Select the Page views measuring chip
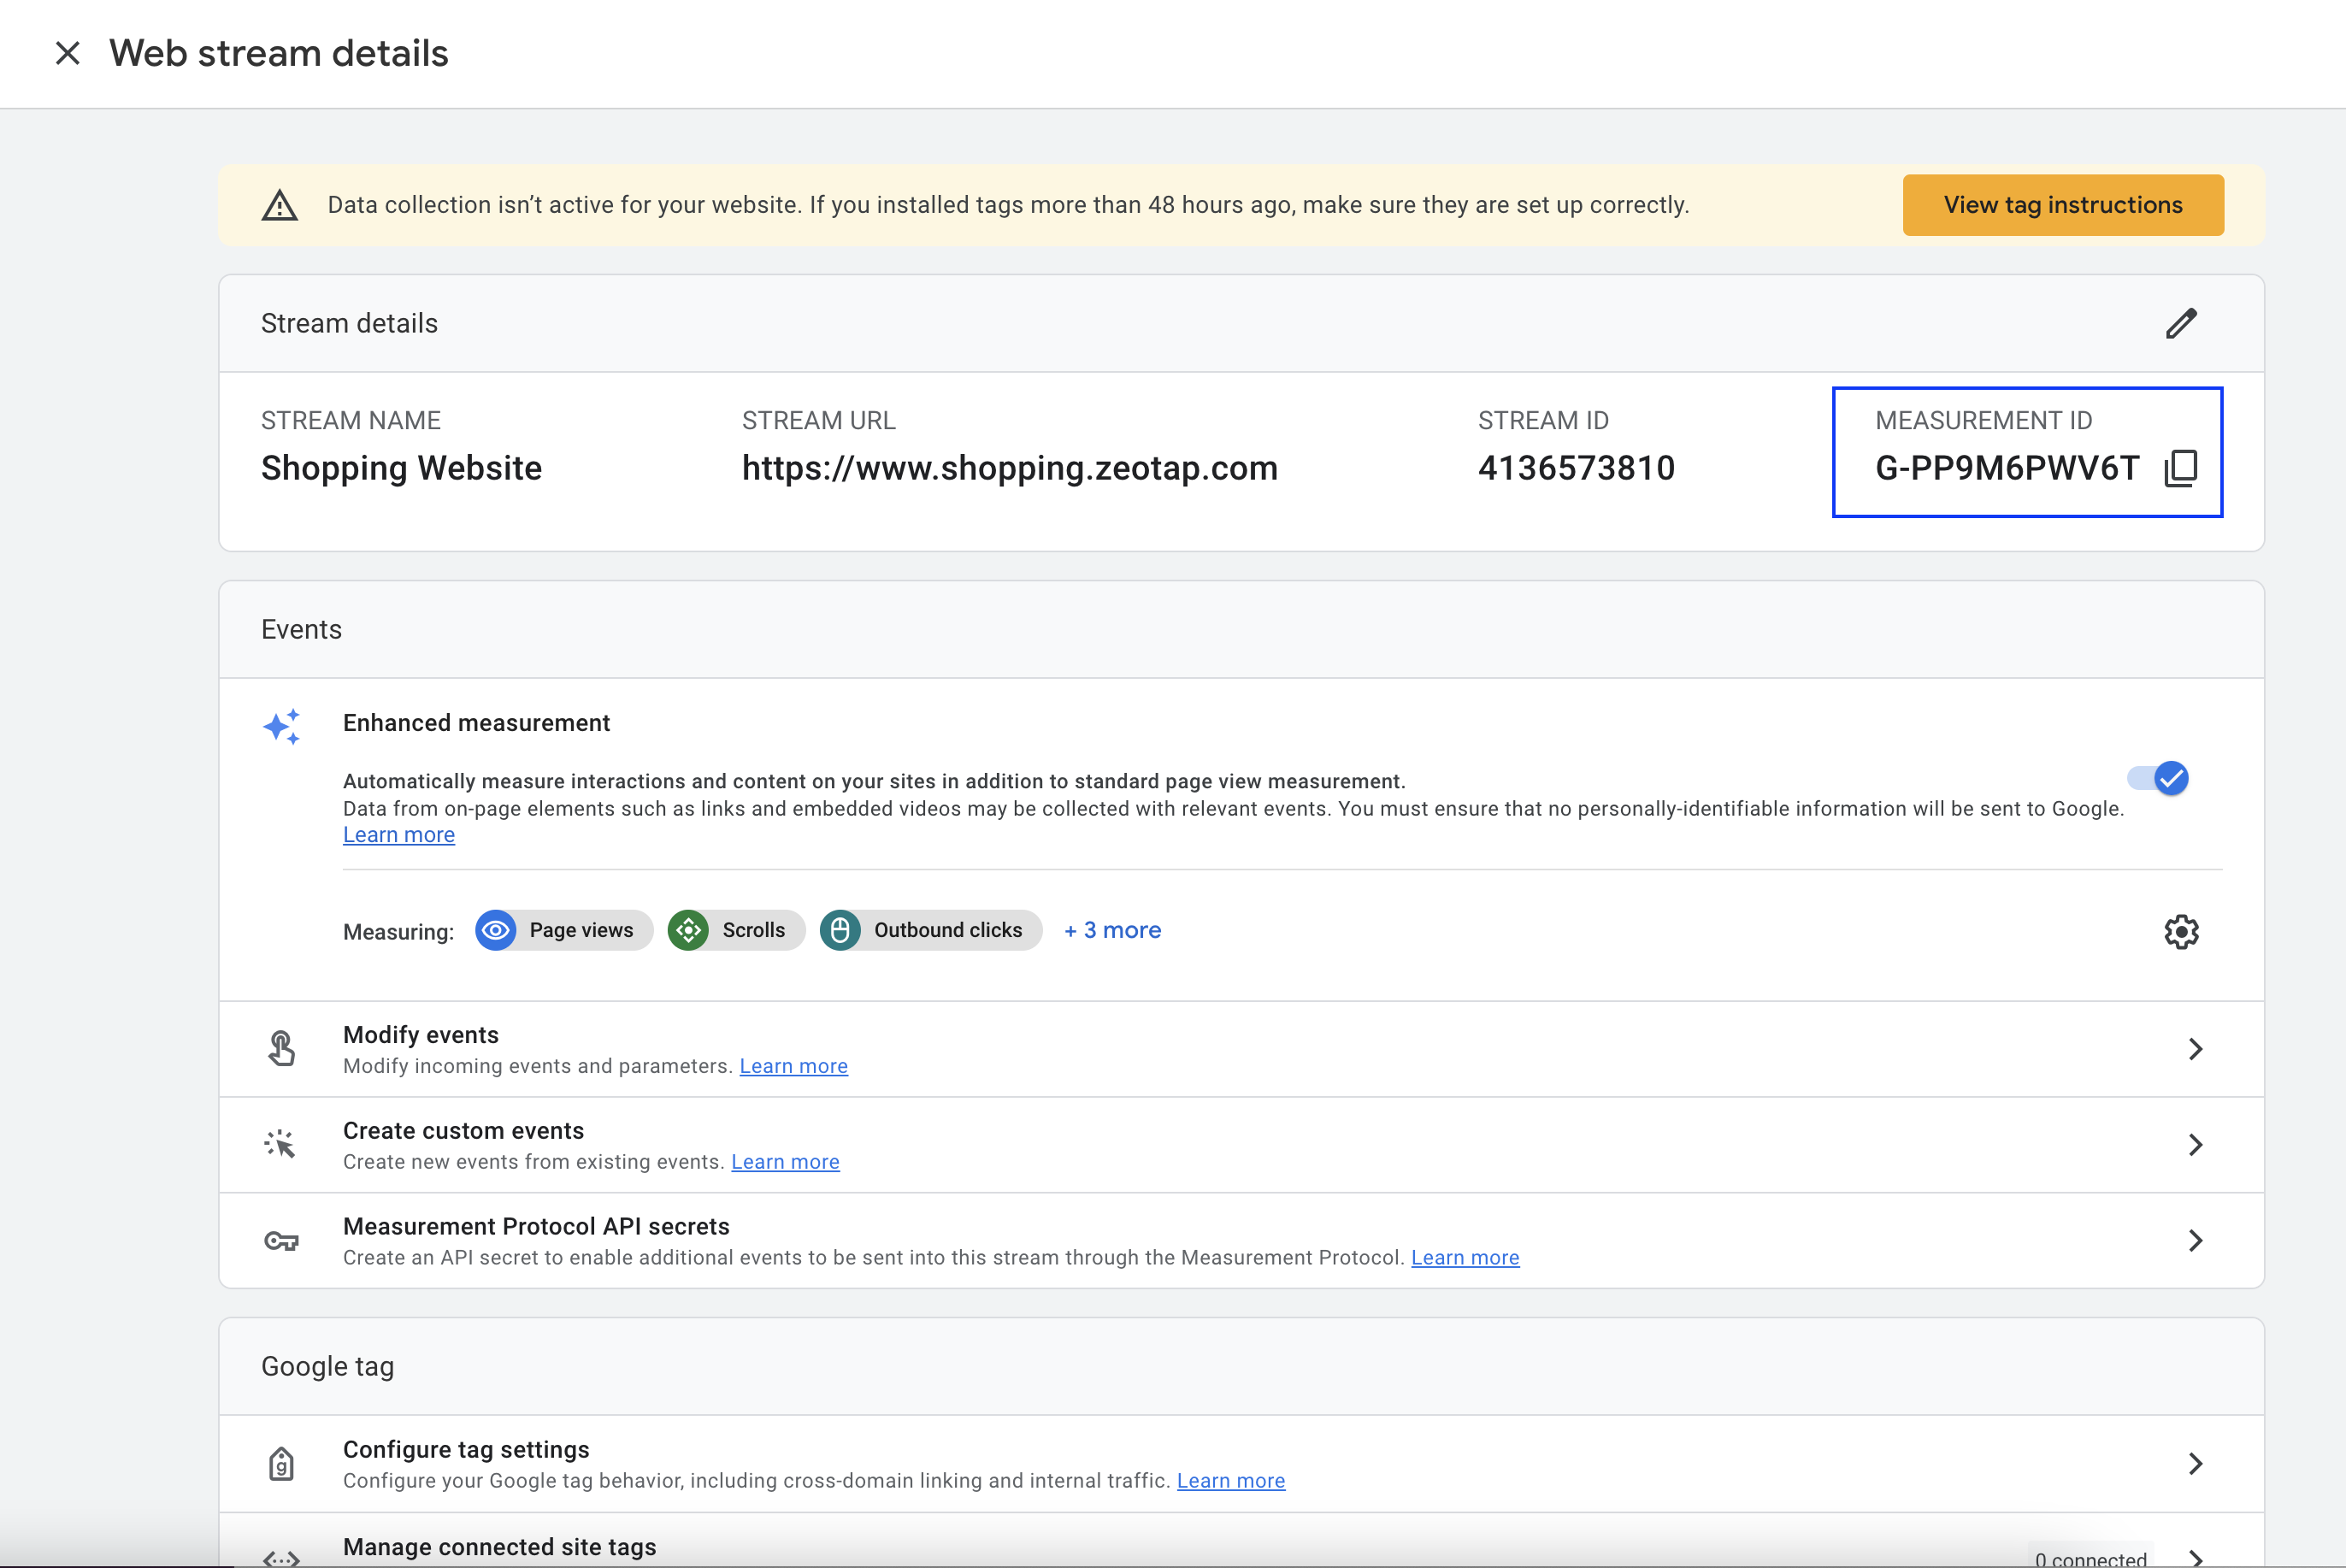This screenshot has width=2346, height=1568. (563, 930)
